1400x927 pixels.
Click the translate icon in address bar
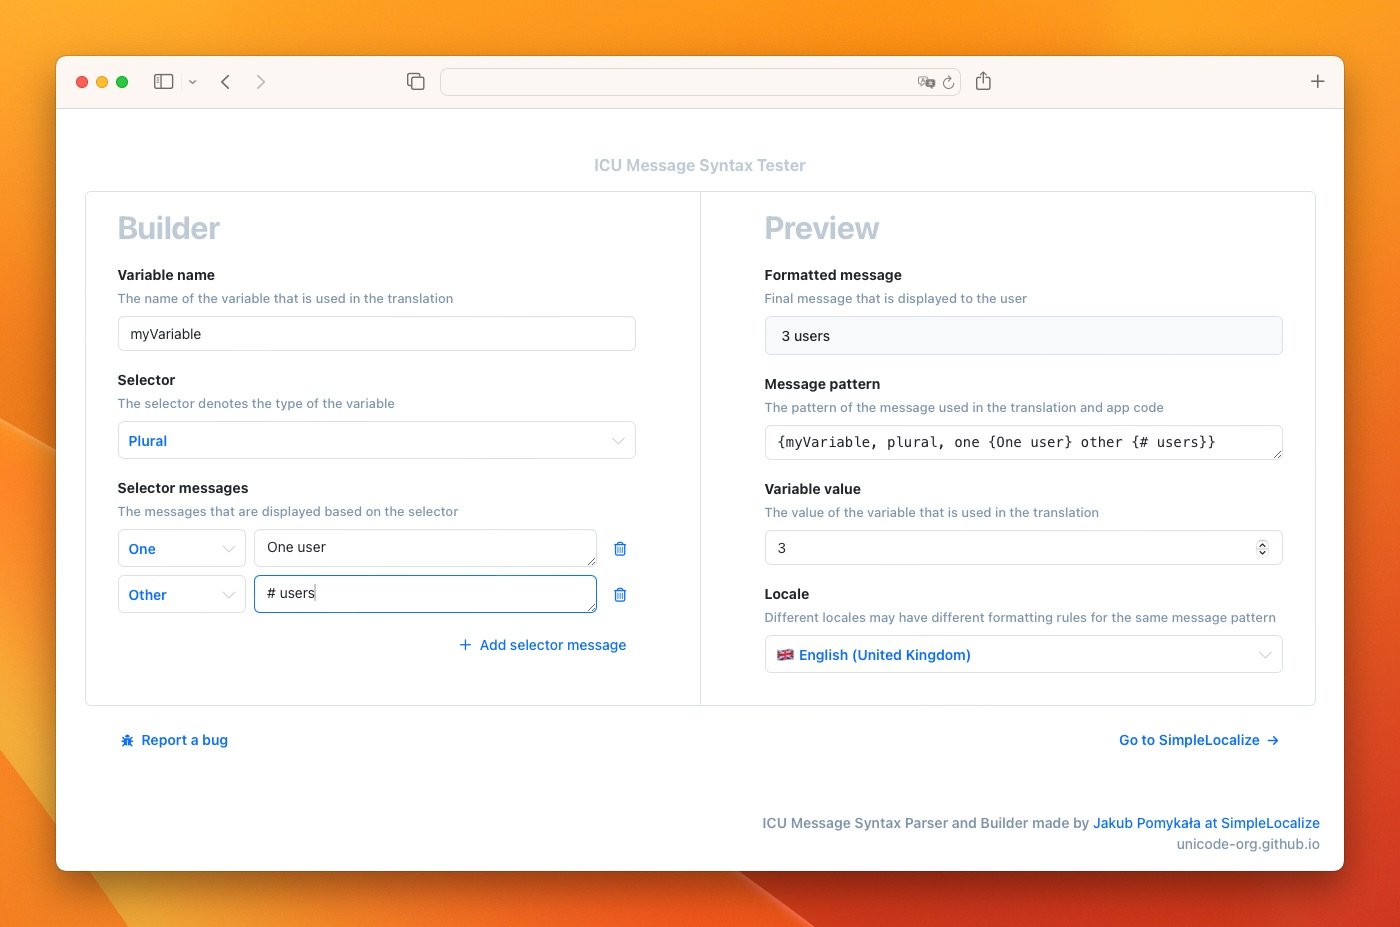[926, 82]
